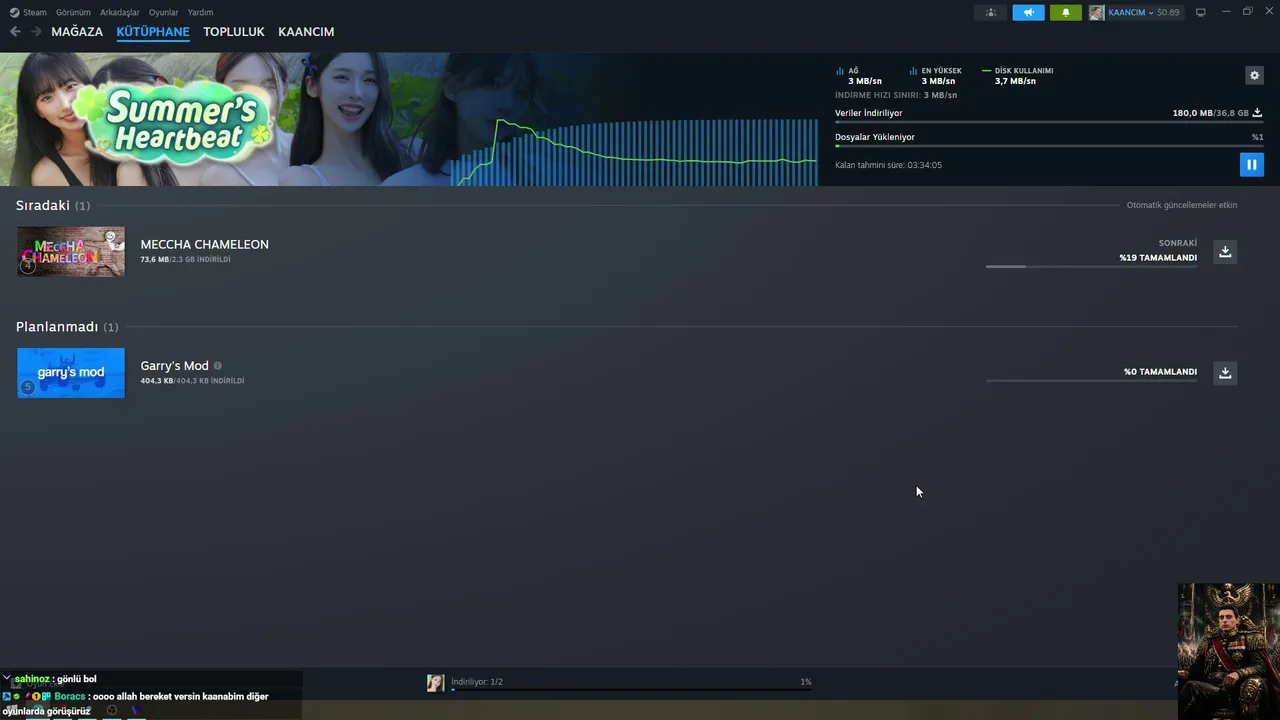Click the '404,3 KB/404,3 KB İNDİRİLDİ' text

(x=192, y=381)
